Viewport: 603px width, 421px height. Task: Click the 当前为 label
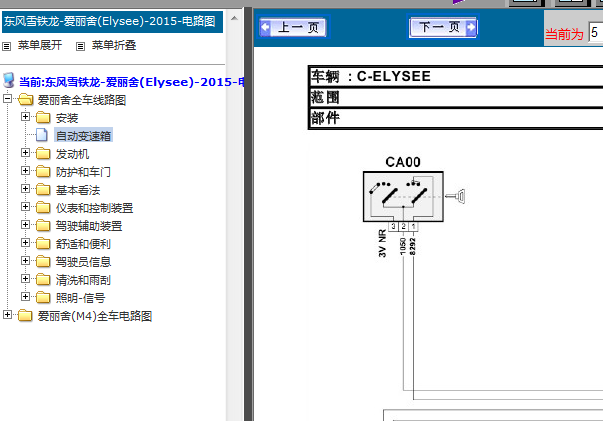click(565, 34)
